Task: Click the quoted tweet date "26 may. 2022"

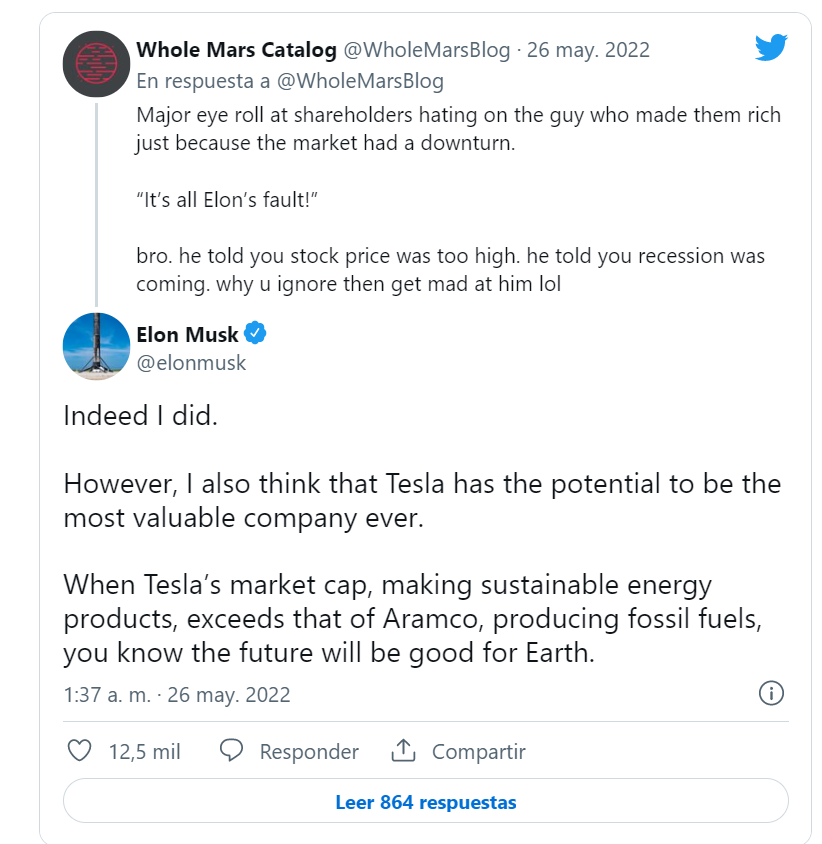Action: coord(589,50)
